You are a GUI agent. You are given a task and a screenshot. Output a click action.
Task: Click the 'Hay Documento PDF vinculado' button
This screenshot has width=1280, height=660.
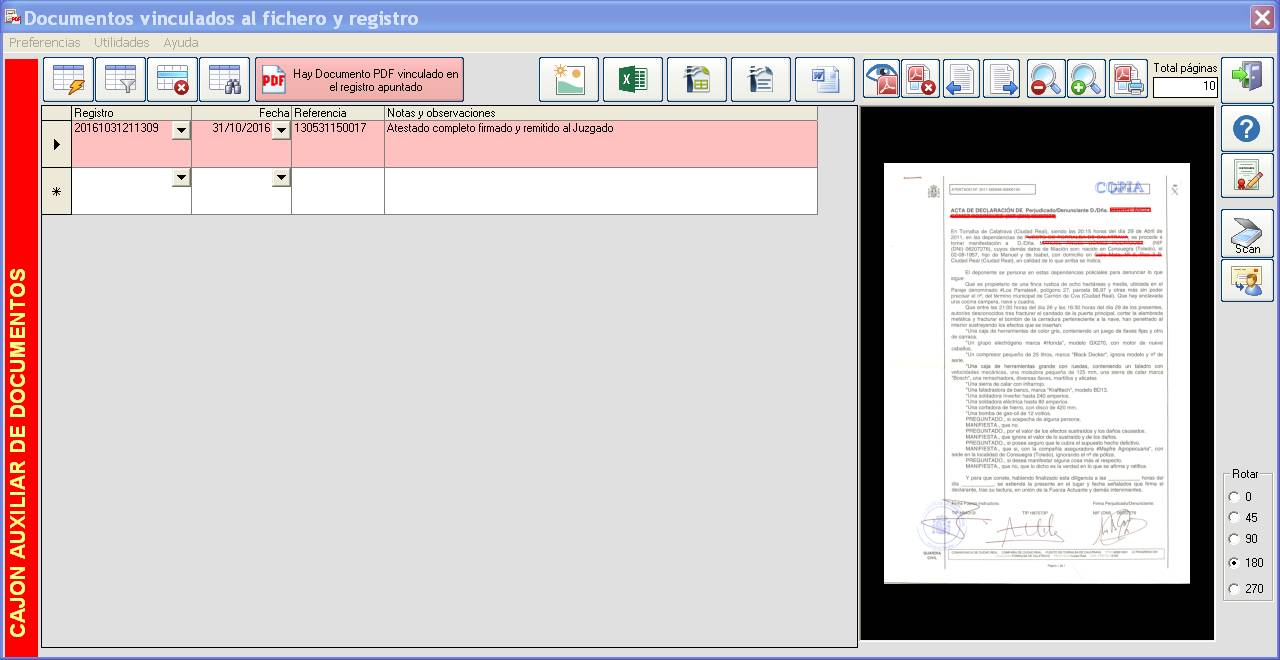[x=359, y=80]
